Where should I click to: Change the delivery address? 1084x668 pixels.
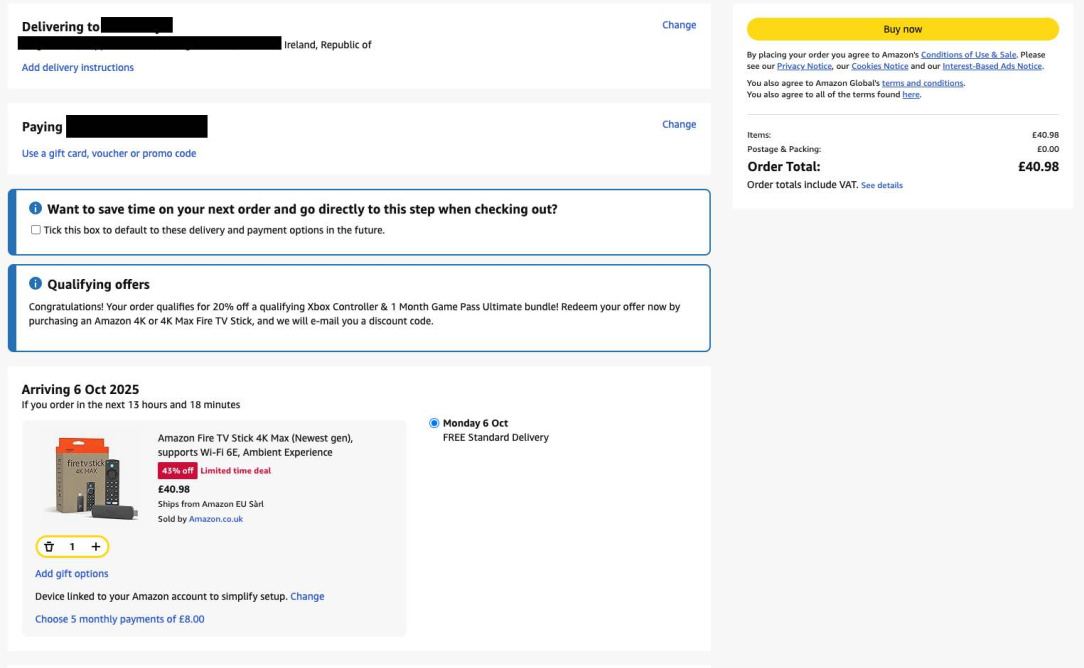[679, 25]
